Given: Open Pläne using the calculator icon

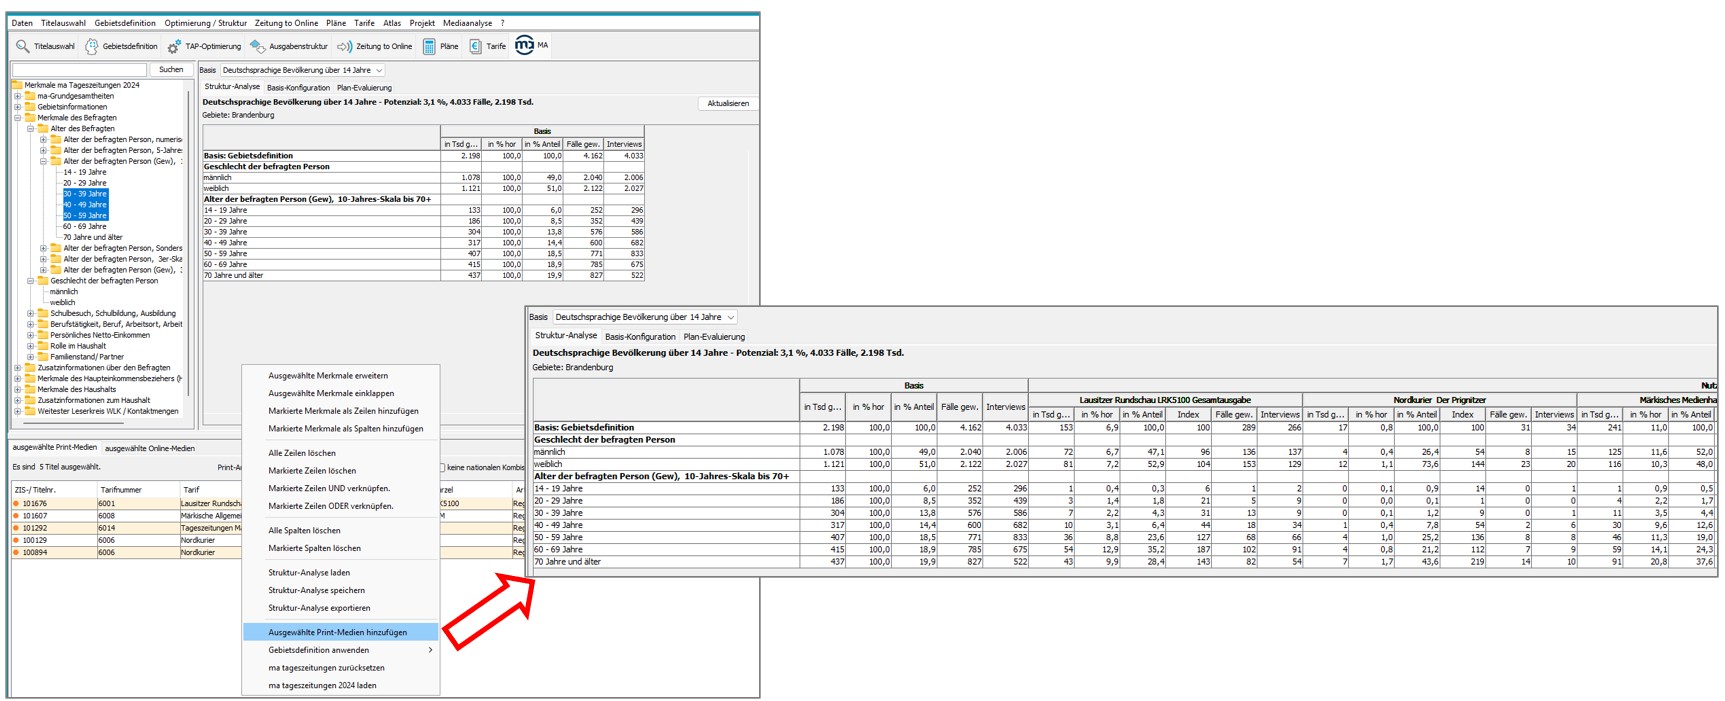Looking at the screenshot, I should pos(429,46).
